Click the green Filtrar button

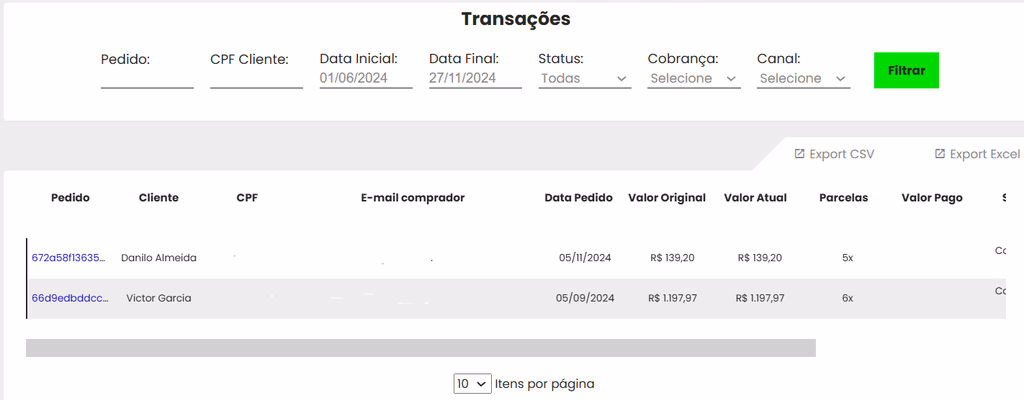(x=906, y=70)
